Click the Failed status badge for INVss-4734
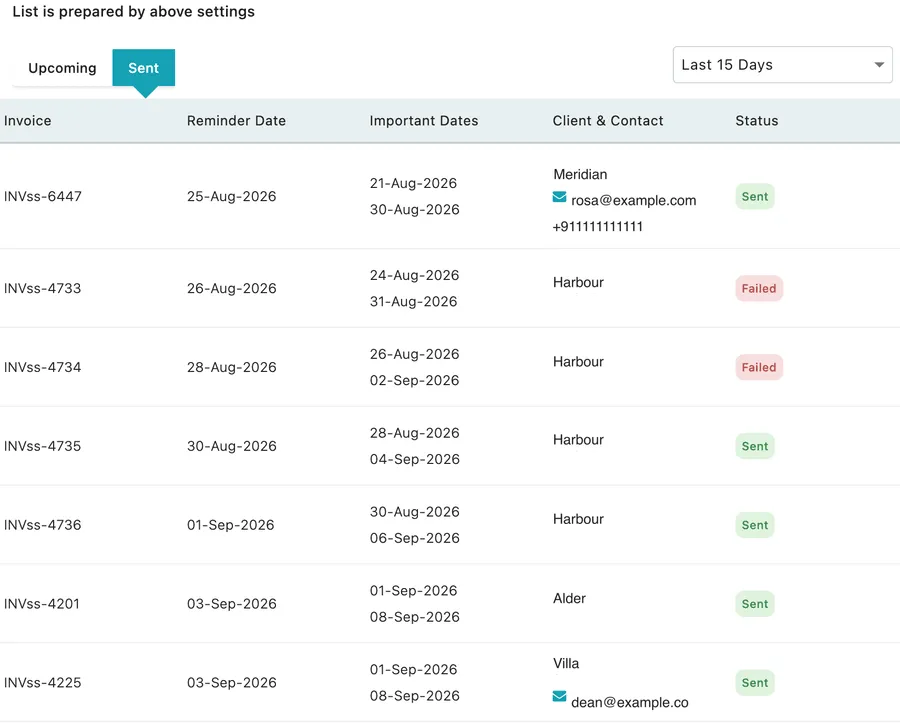Image resolution: width=900 pixels, height=725 pixels. 759,367
